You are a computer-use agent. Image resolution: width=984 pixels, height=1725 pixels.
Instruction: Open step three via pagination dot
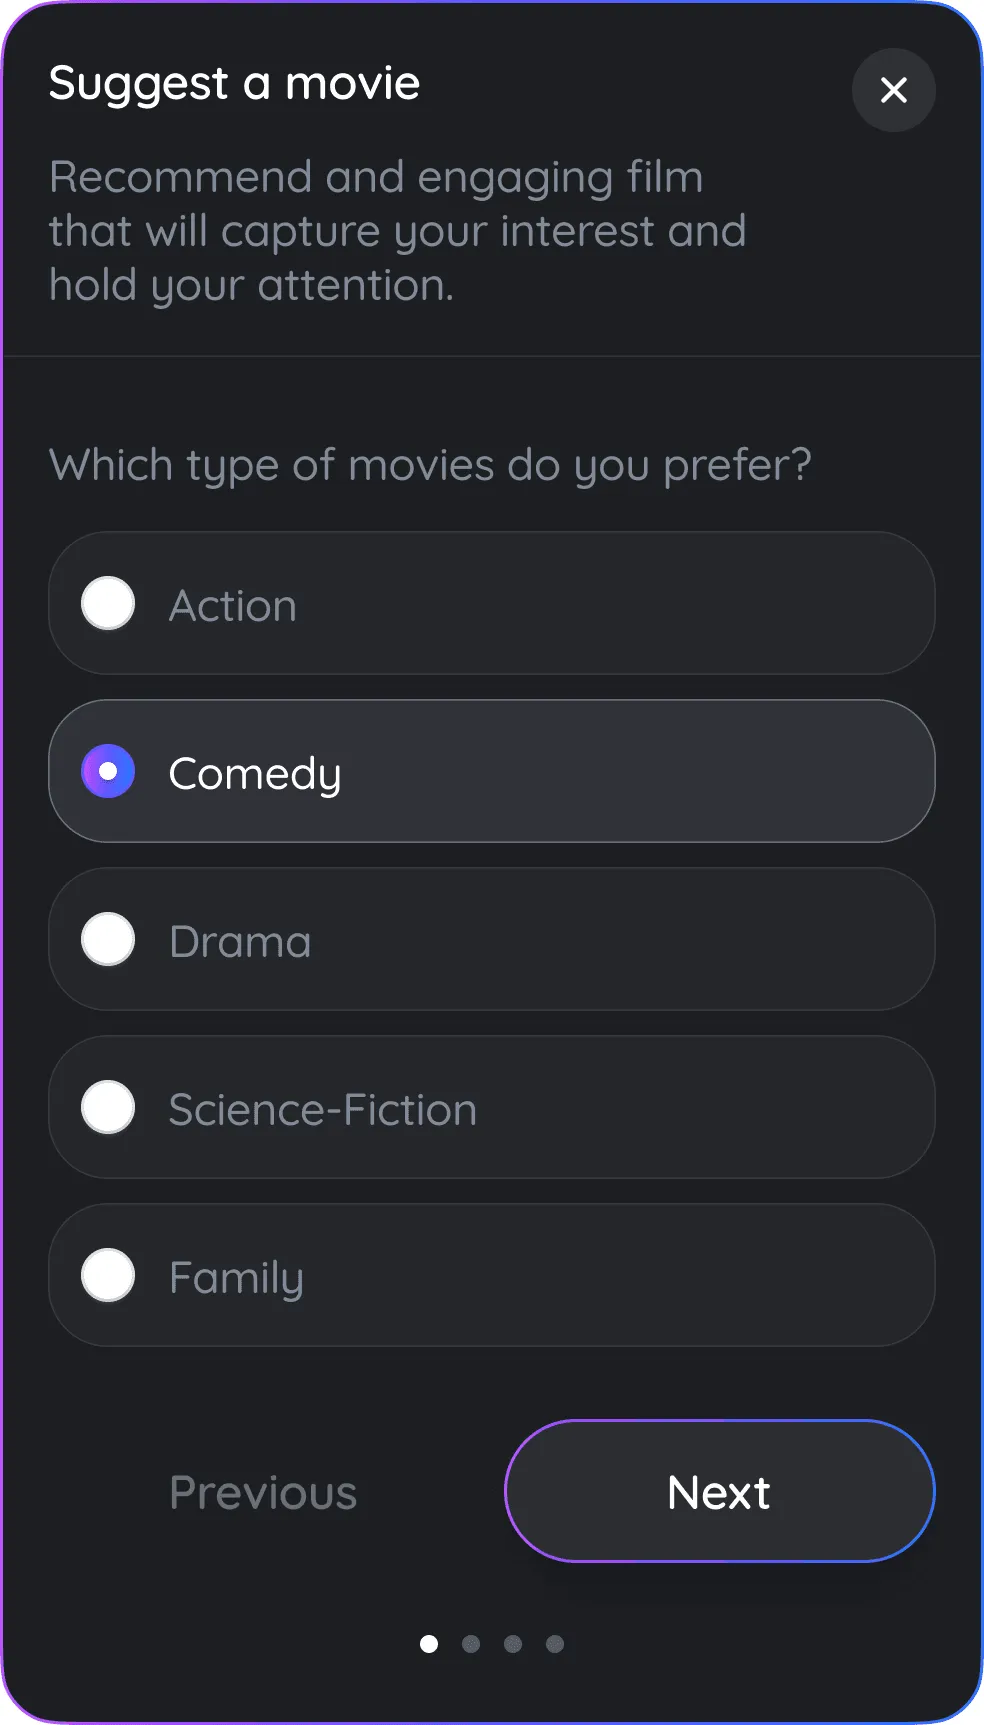tap(513, 1644)
